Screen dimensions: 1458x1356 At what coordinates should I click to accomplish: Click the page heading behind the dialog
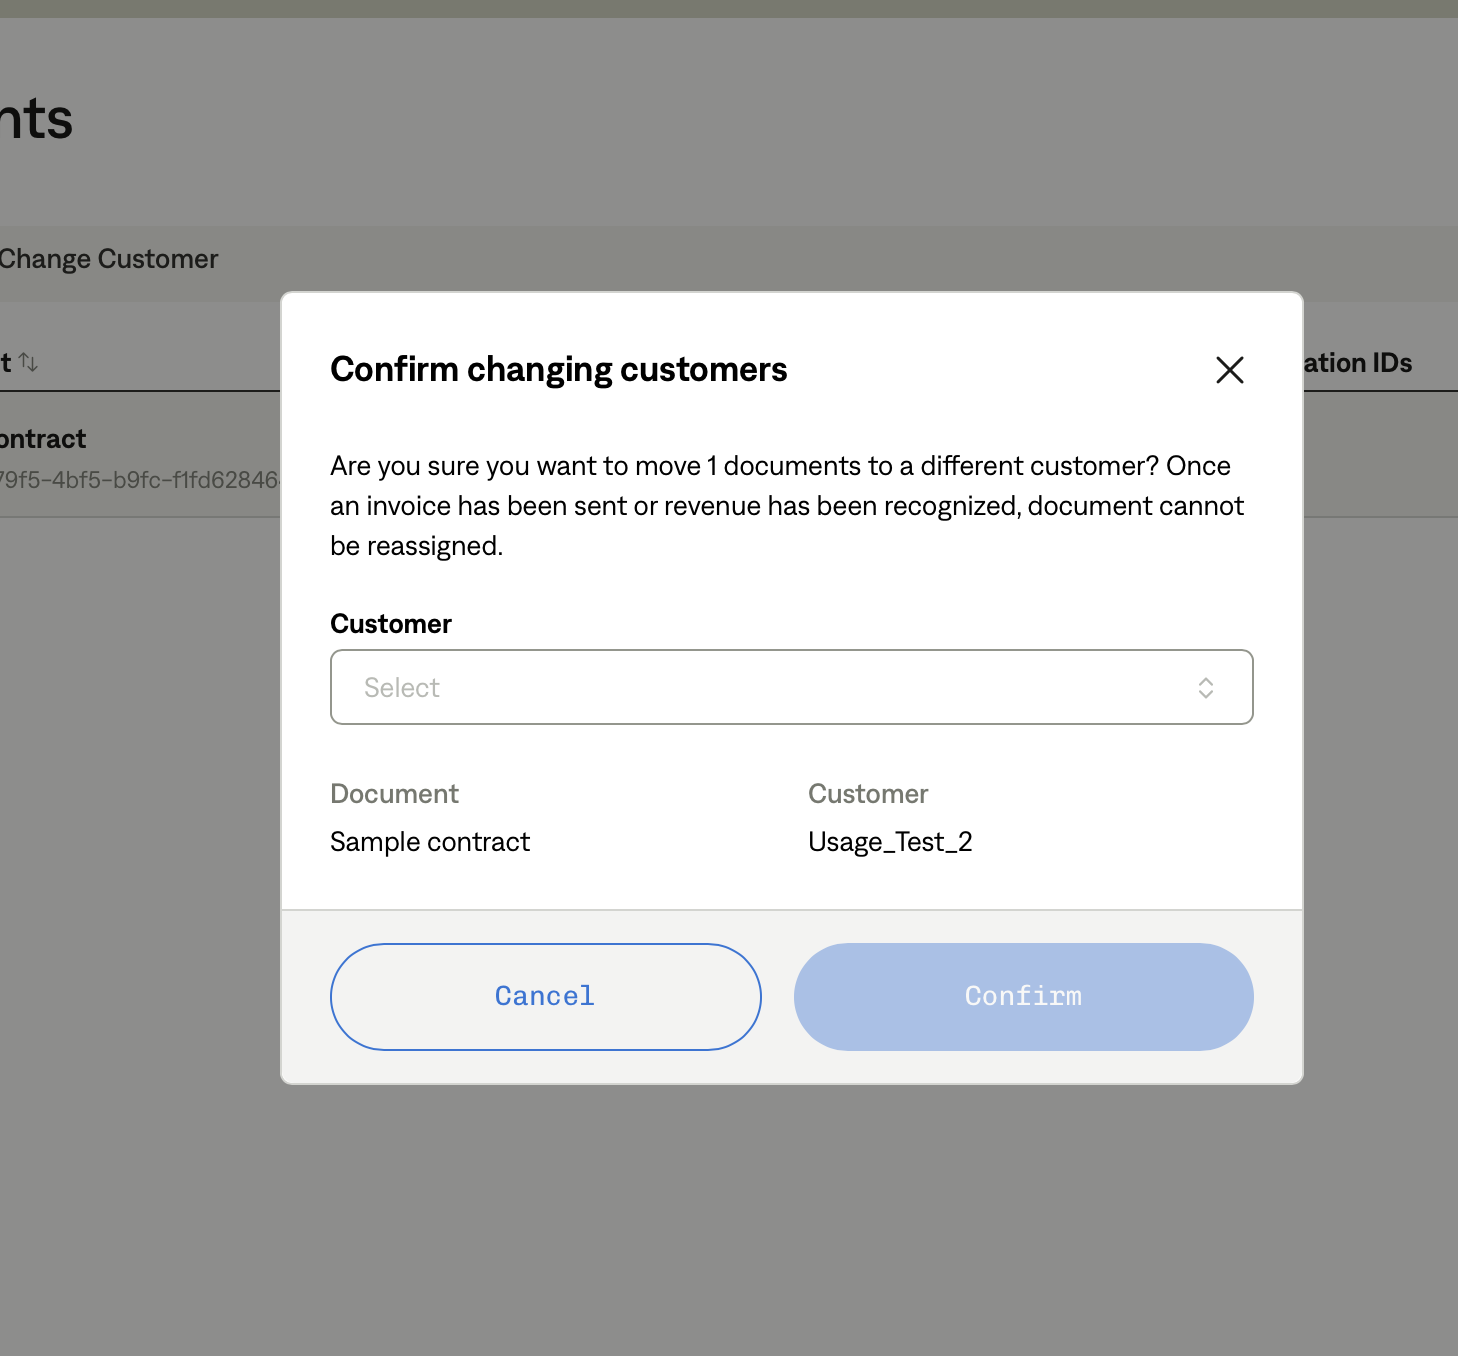(x=37, y=120)
